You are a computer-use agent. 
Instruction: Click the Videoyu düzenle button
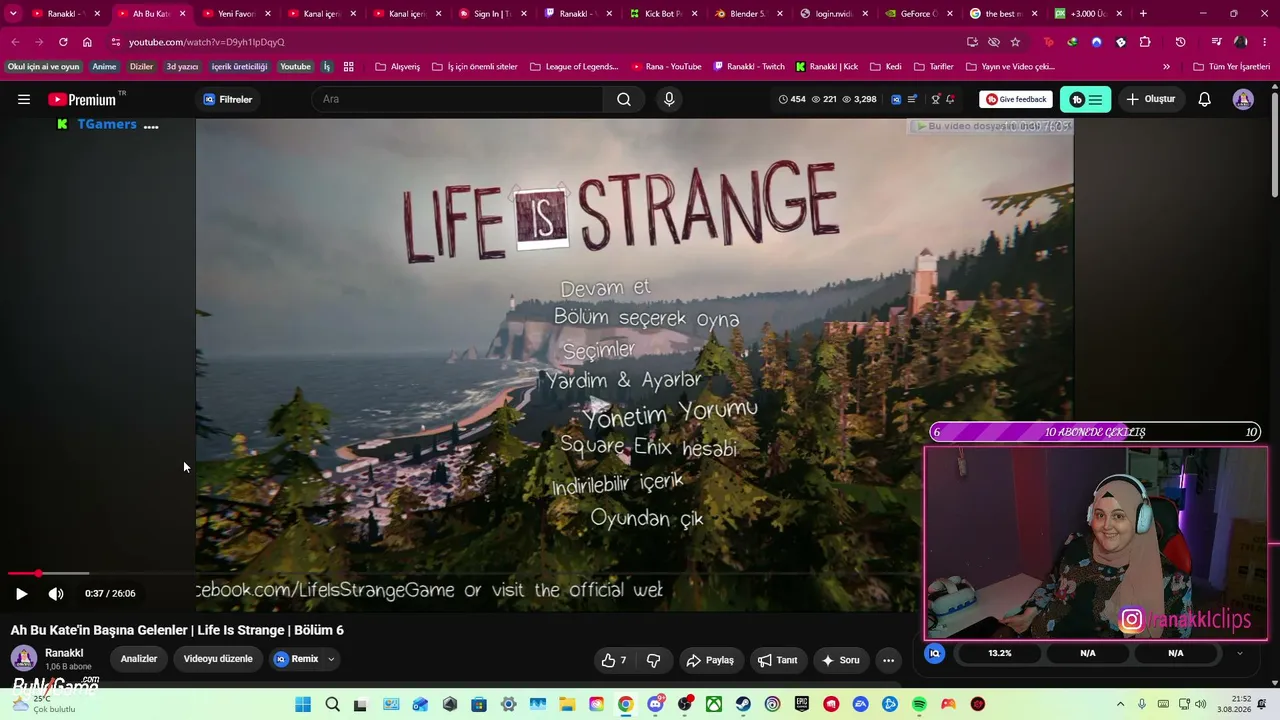tap(218, 659)
